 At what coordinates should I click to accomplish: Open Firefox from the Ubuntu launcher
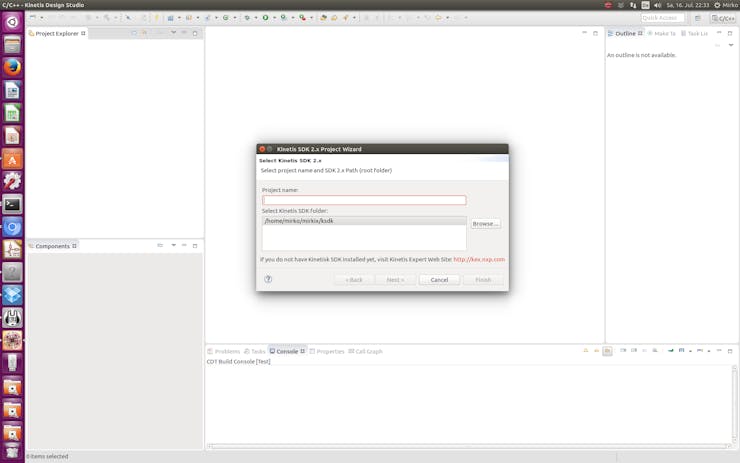12,67
